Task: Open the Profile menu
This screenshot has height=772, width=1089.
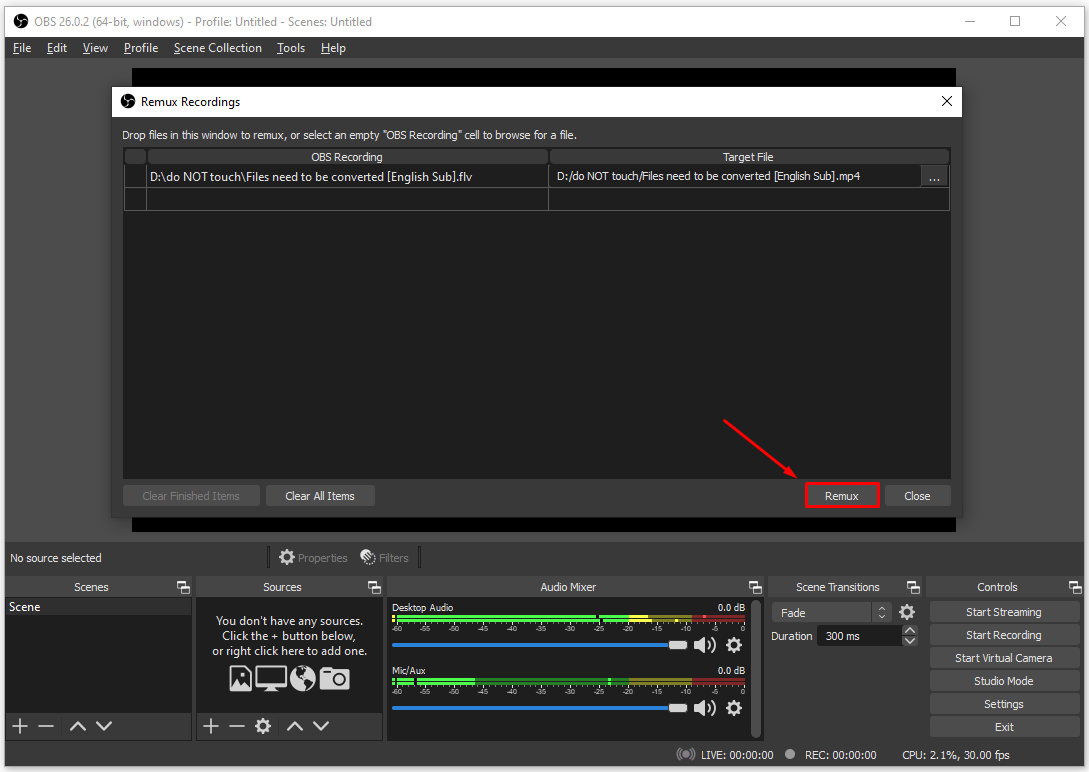Action: (x=141, y=48)
